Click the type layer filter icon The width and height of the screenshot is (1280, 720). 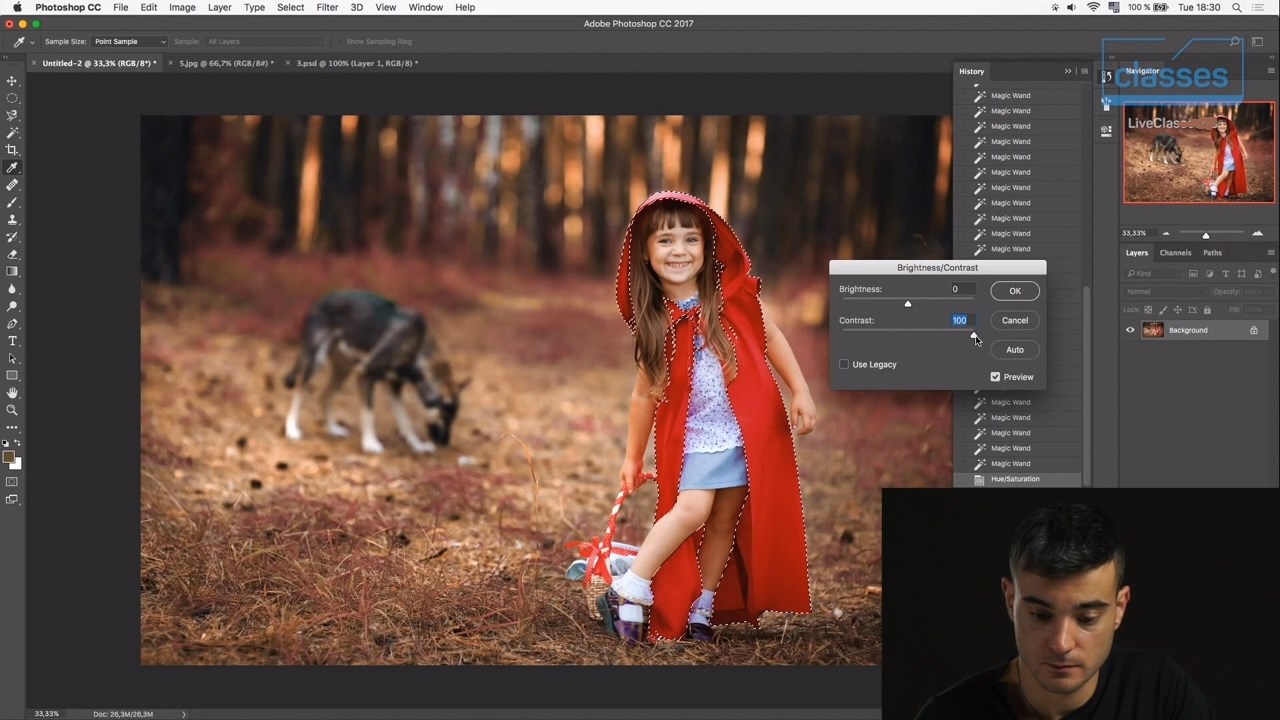click(x=1226, y=274)
